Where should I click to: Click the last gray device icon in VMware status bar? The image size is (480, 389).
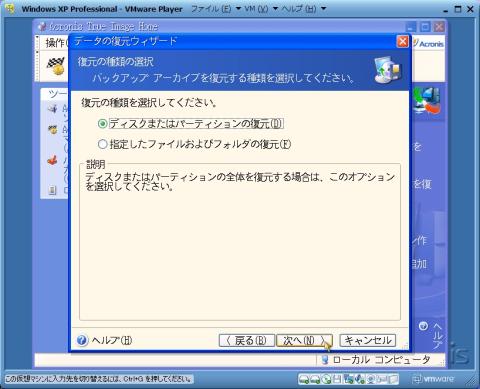coord(393,379)
